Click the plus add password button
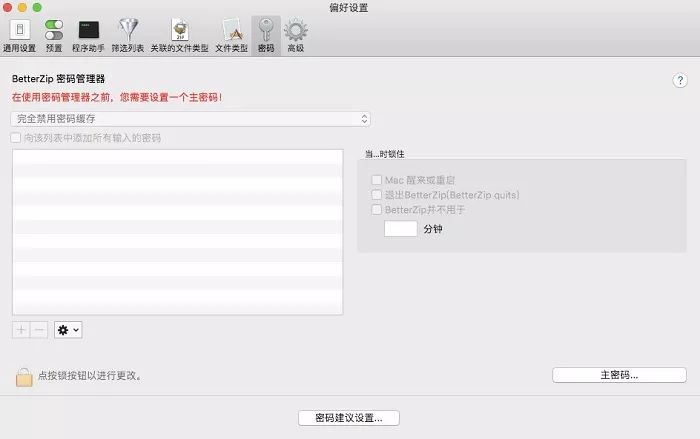700x439 pixels. [21, 330]
